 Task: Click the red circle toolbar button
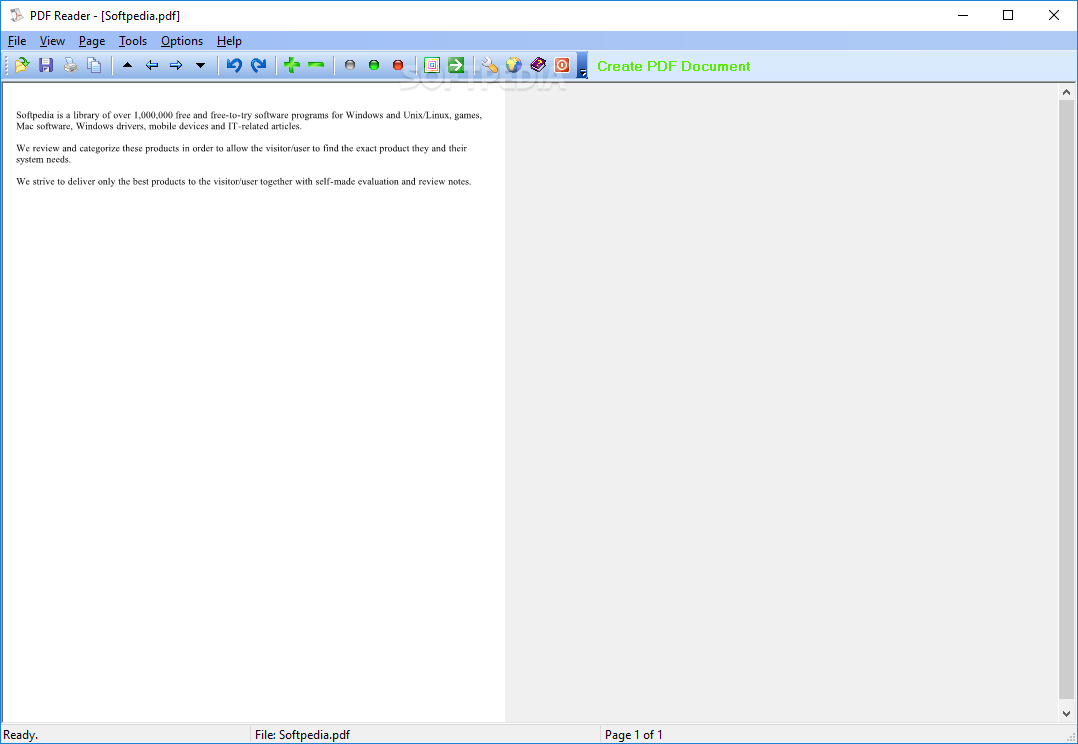coord(398,65)
